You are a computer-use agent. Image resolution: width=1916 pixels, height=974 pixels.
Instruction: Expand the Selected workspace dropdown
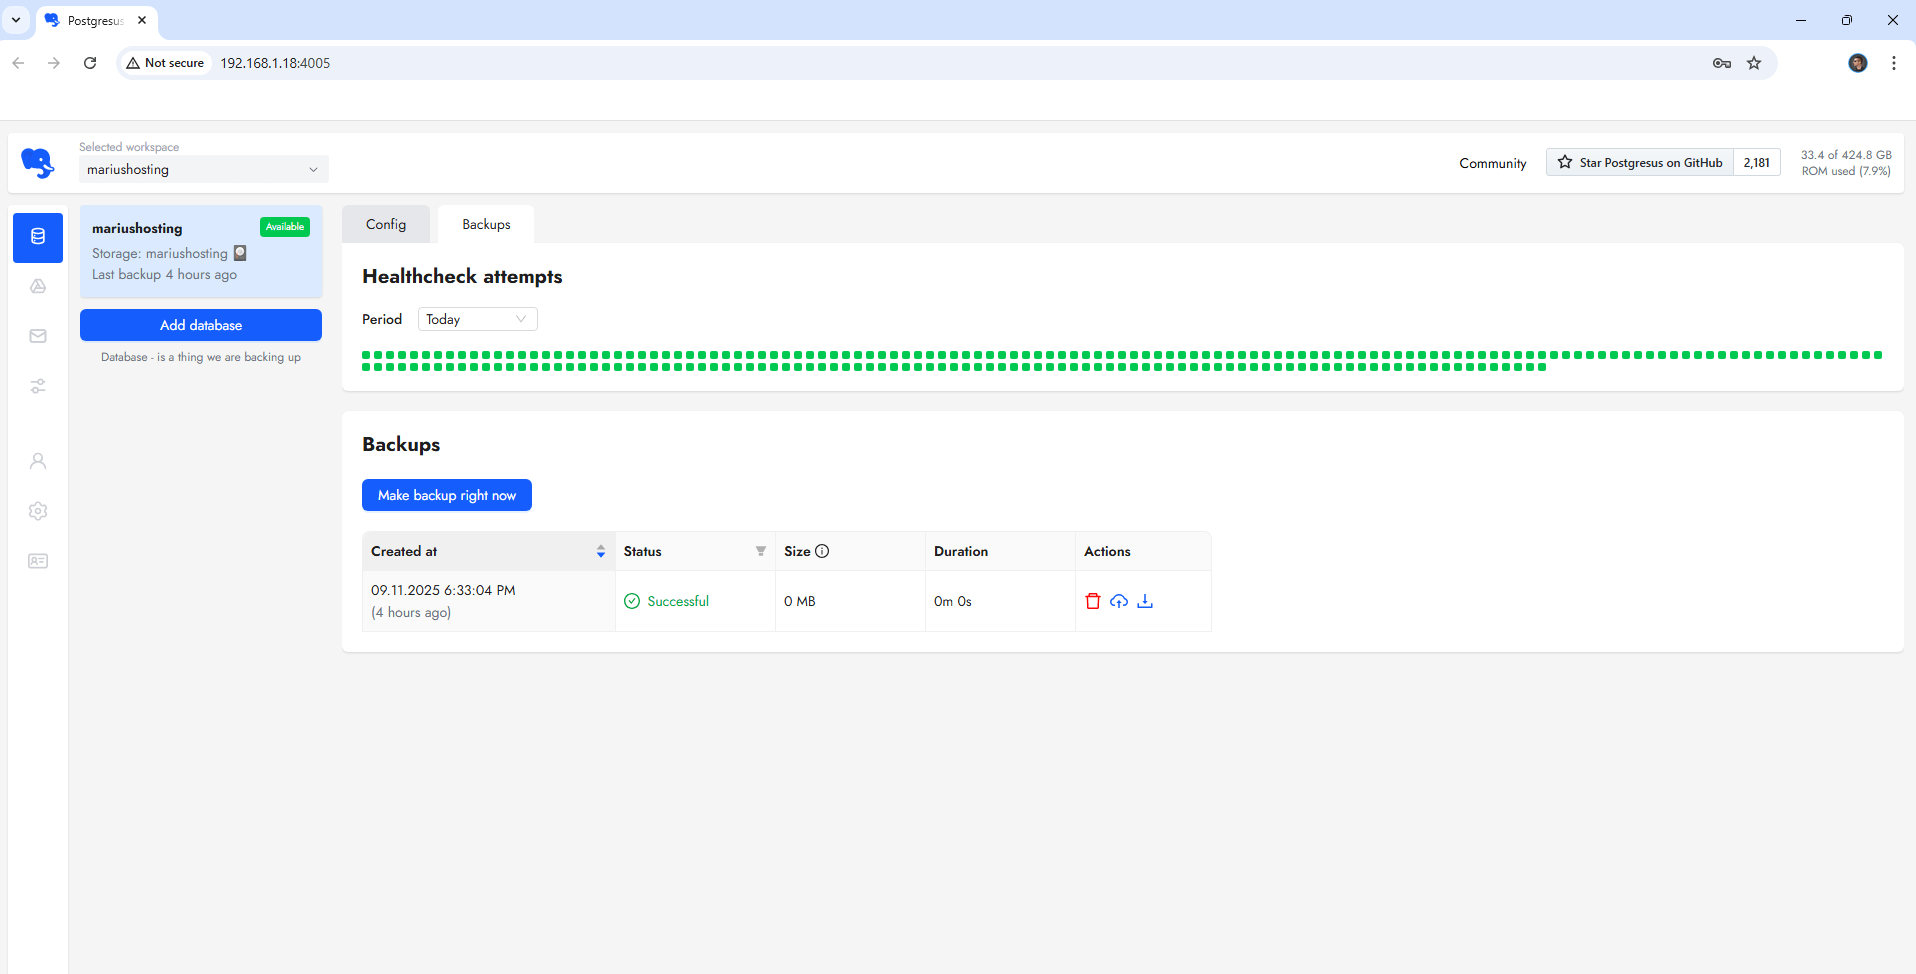tap(203, 170)
